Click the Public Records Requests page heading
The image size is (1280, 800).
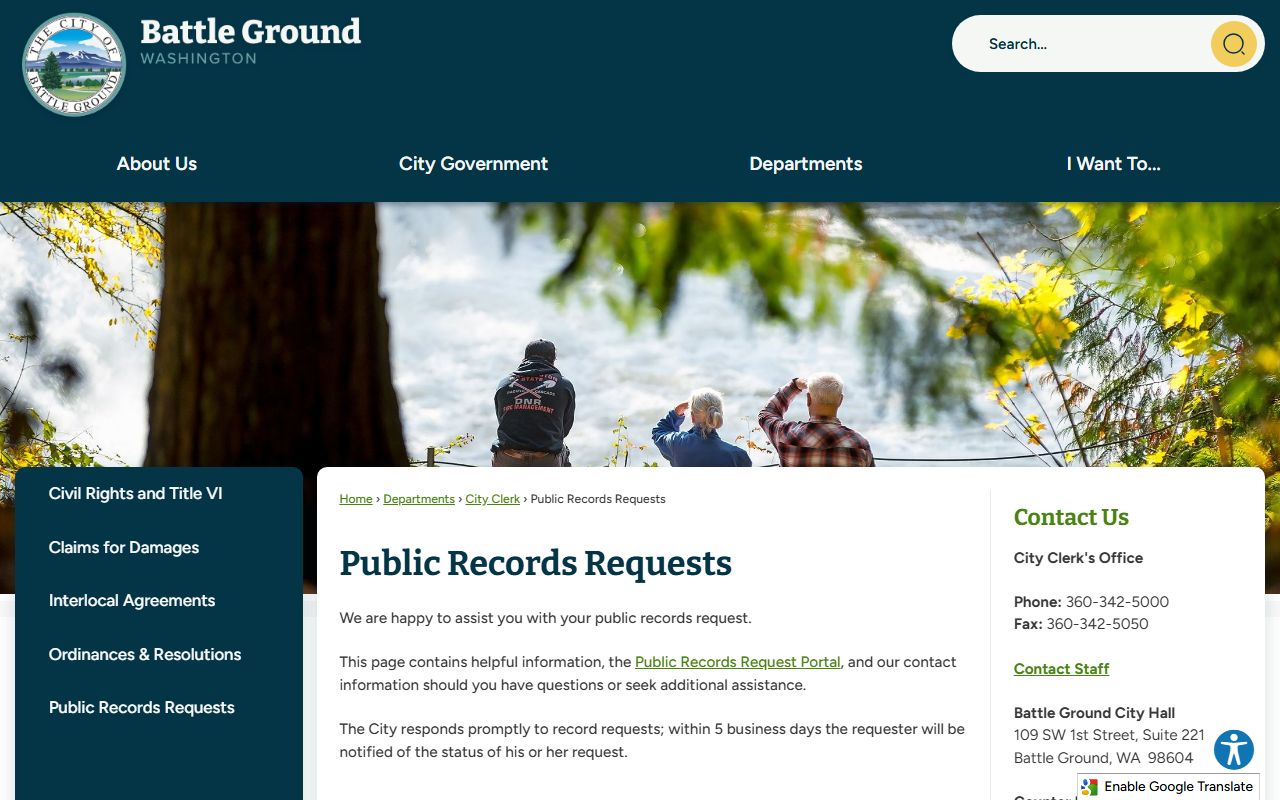point(536,563)
